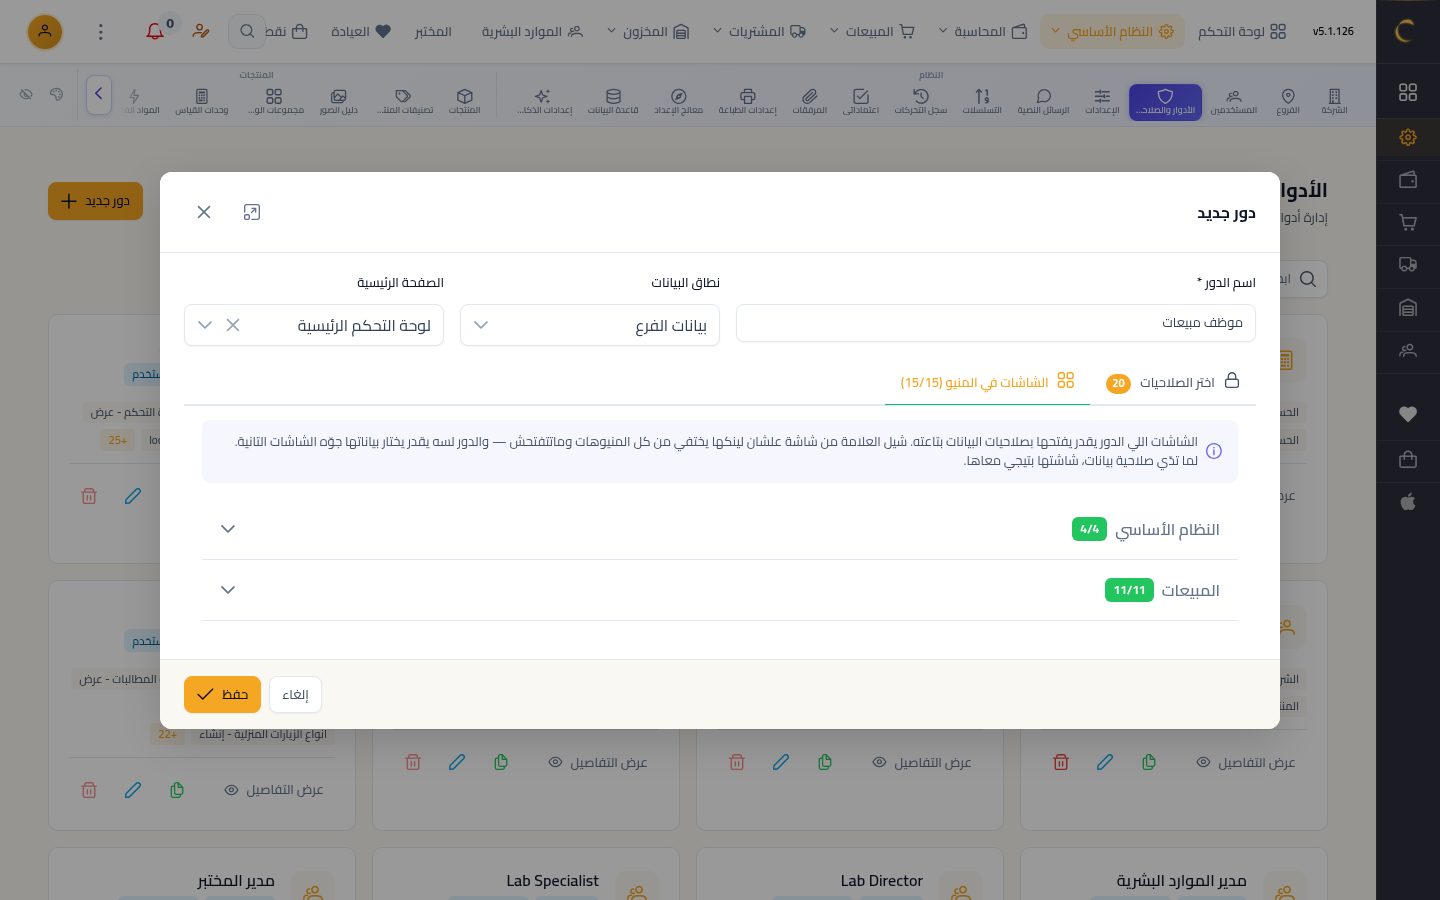The image size is (1440, 900).
Task: Open the data scope (نطاق البيانات) dropdown
Action: (x=590, y=325)
